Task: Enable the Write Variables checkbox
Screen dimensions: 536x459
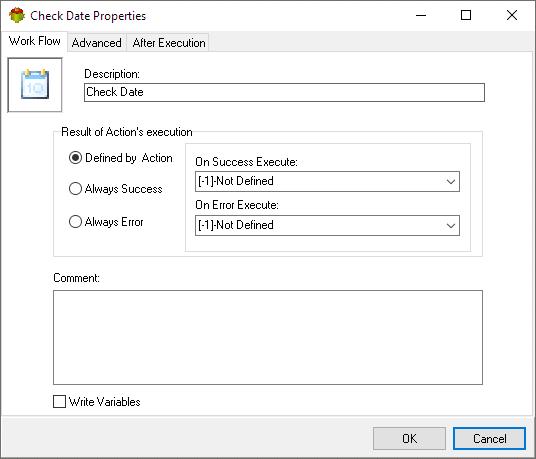Action: coord(59,402)
